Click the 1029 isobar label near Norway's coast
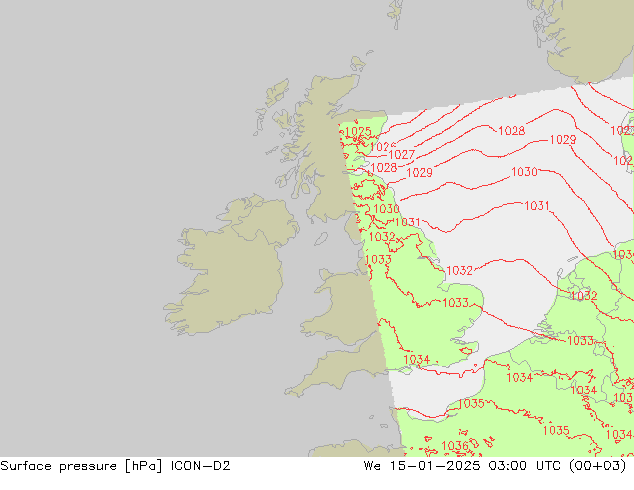This screenshot has width=634, height=490. click(x=563, y=139)
